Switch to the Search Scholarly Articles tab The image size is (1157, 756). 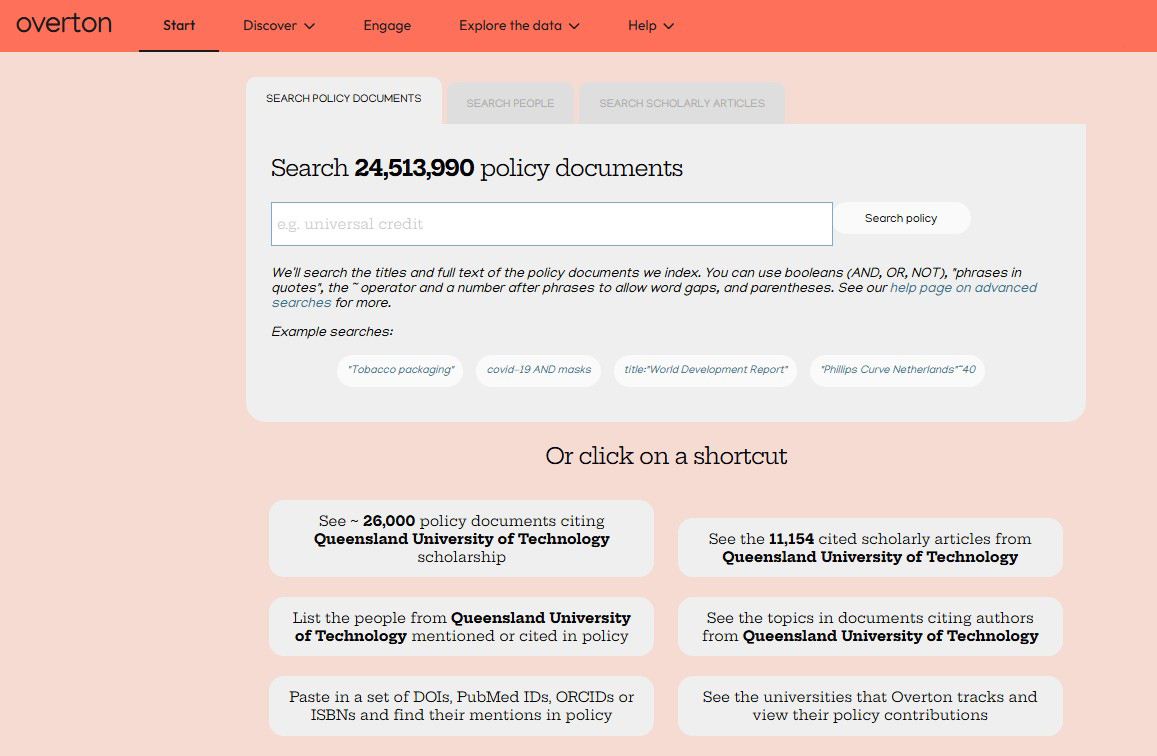(682, 103)
